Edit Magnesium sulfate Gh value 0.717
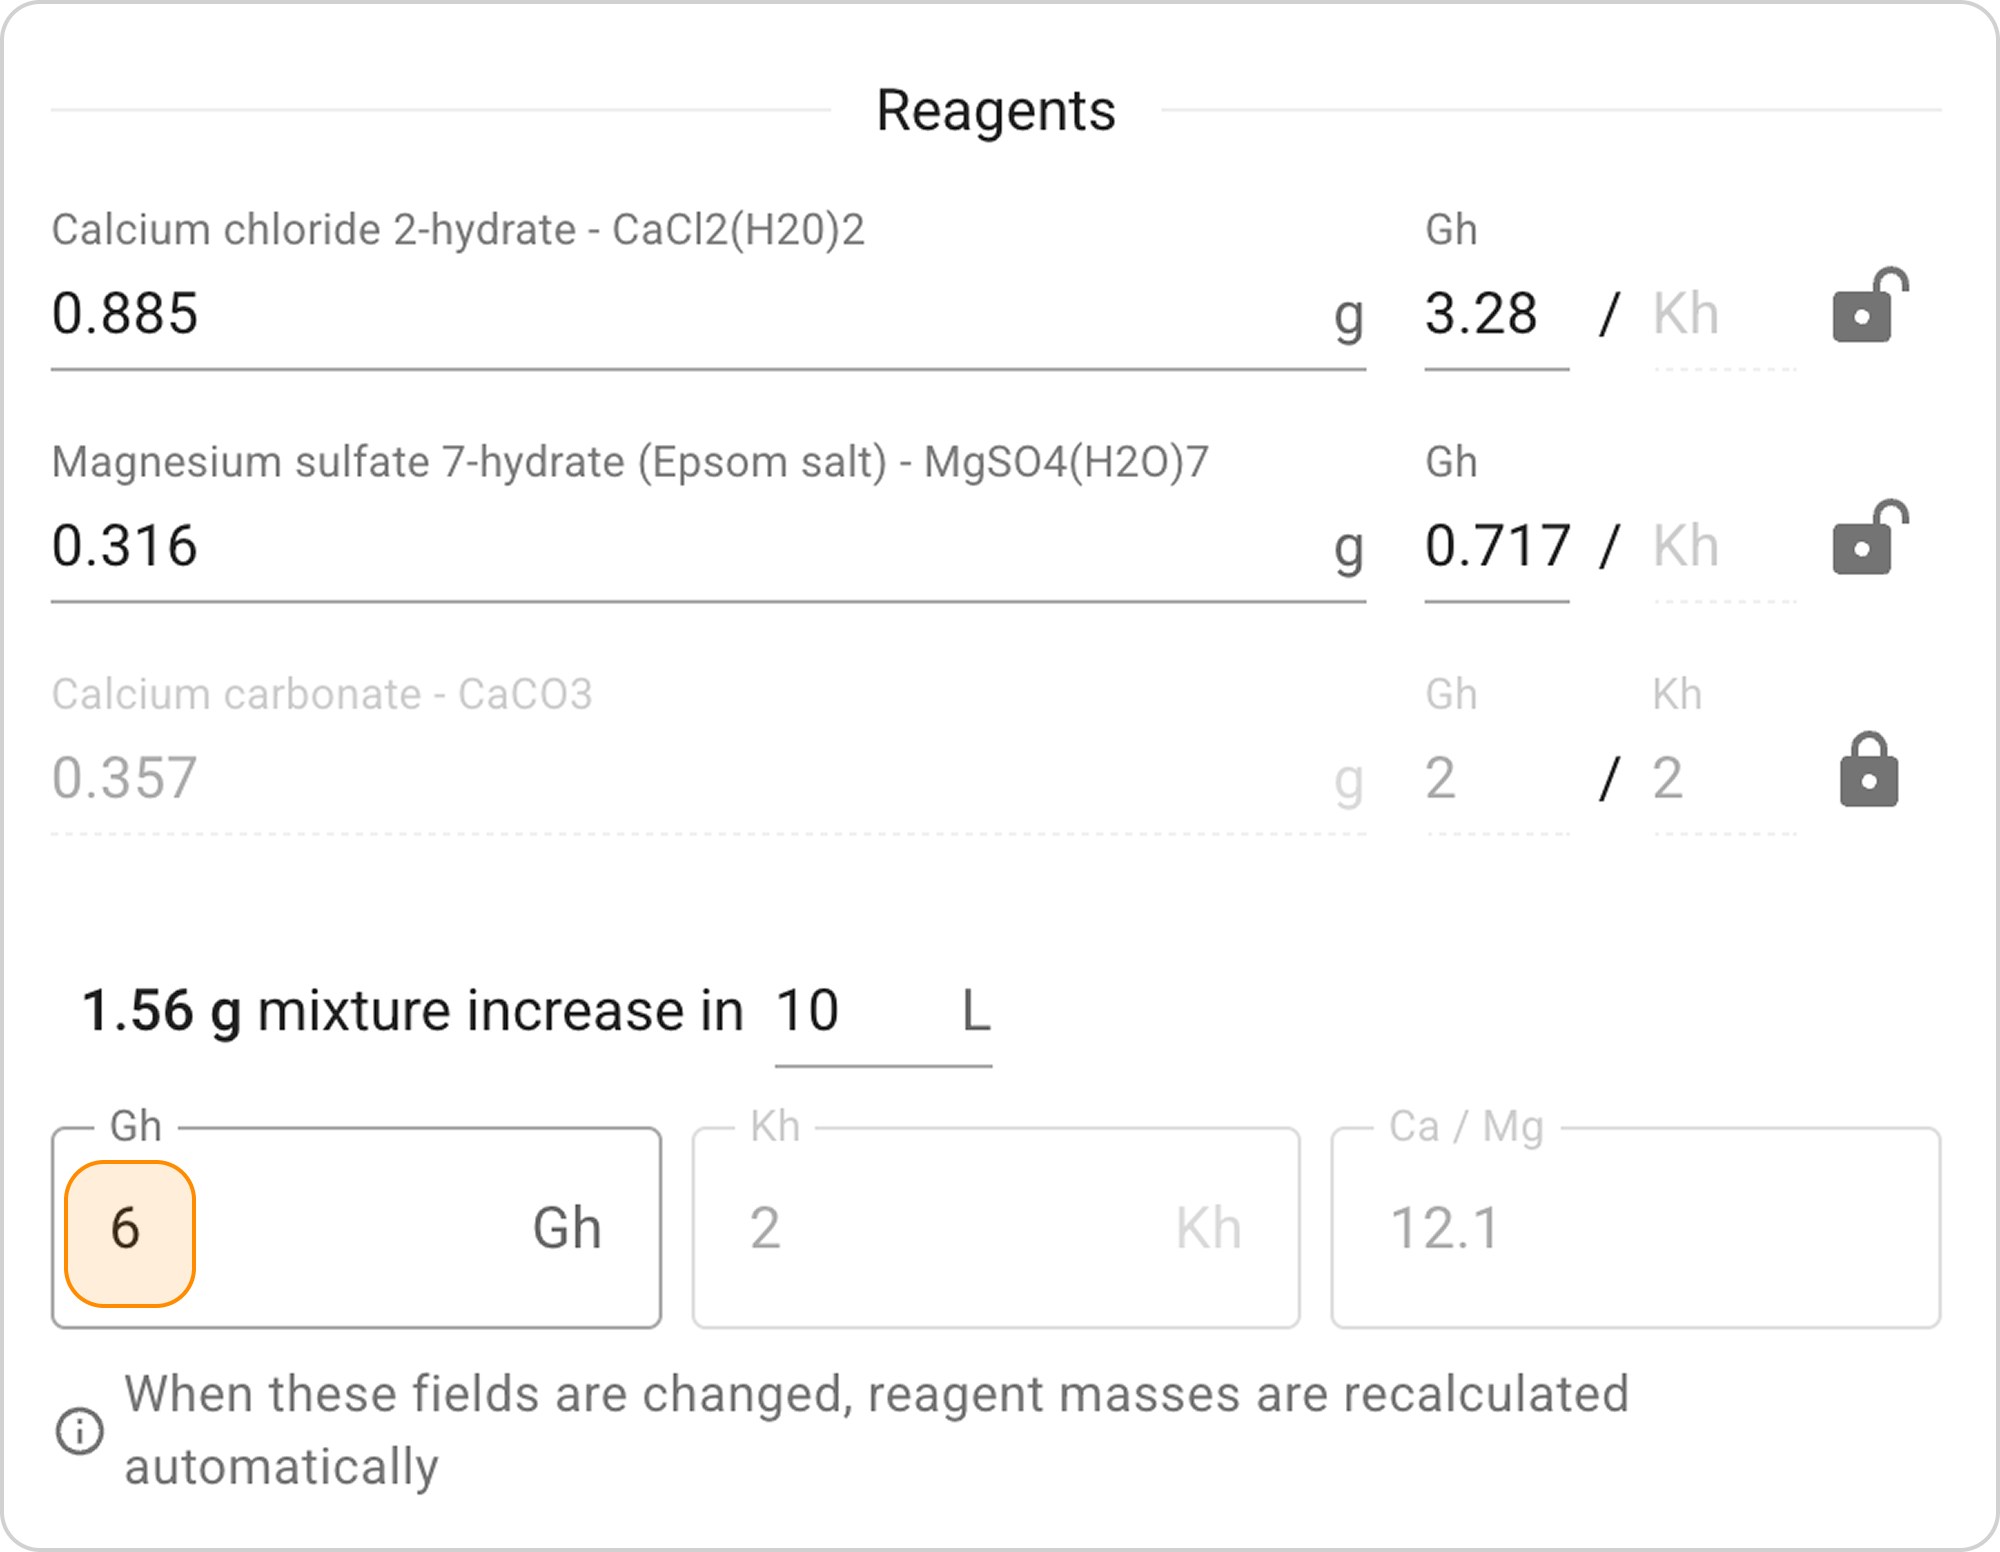Image resolution: width=2000 pixels, height=1552 pixels. (x=1496, y=546)
